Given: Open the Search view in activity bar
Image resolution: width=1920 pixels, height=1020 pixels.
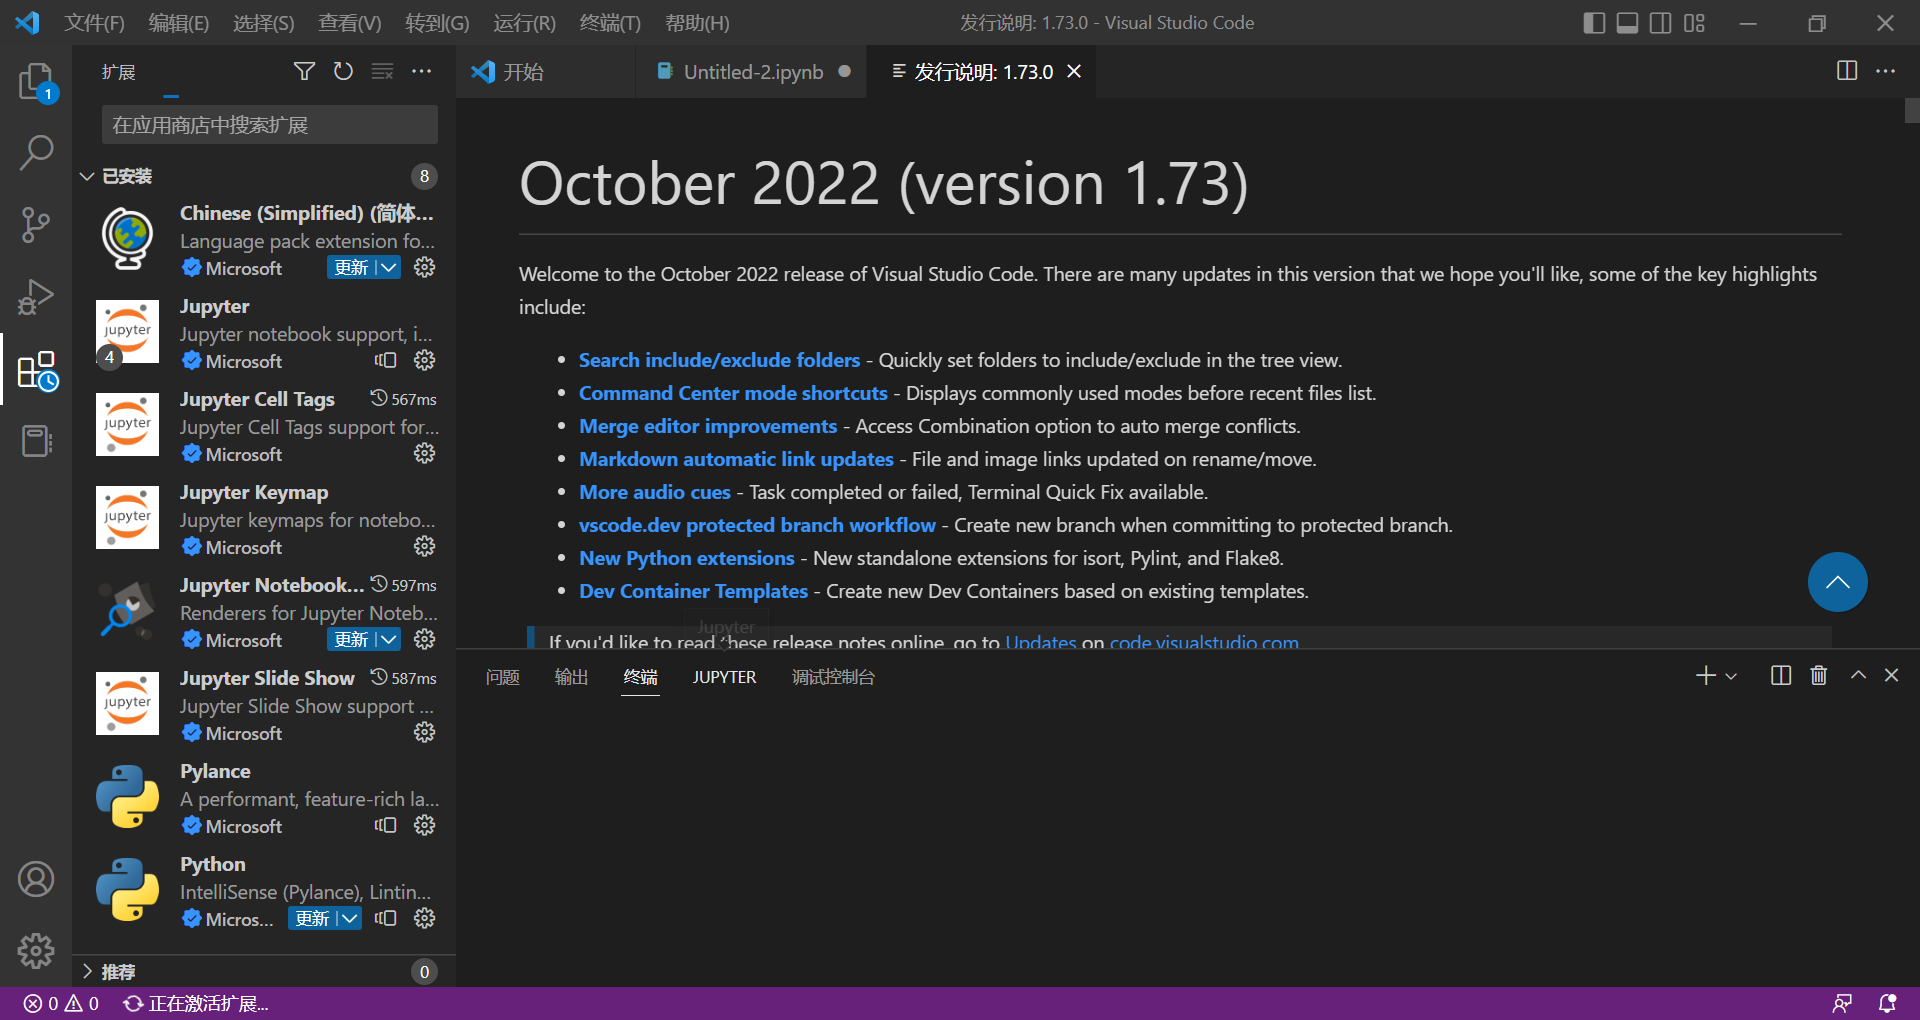Looking at the screenshot, I should [37, 153].
